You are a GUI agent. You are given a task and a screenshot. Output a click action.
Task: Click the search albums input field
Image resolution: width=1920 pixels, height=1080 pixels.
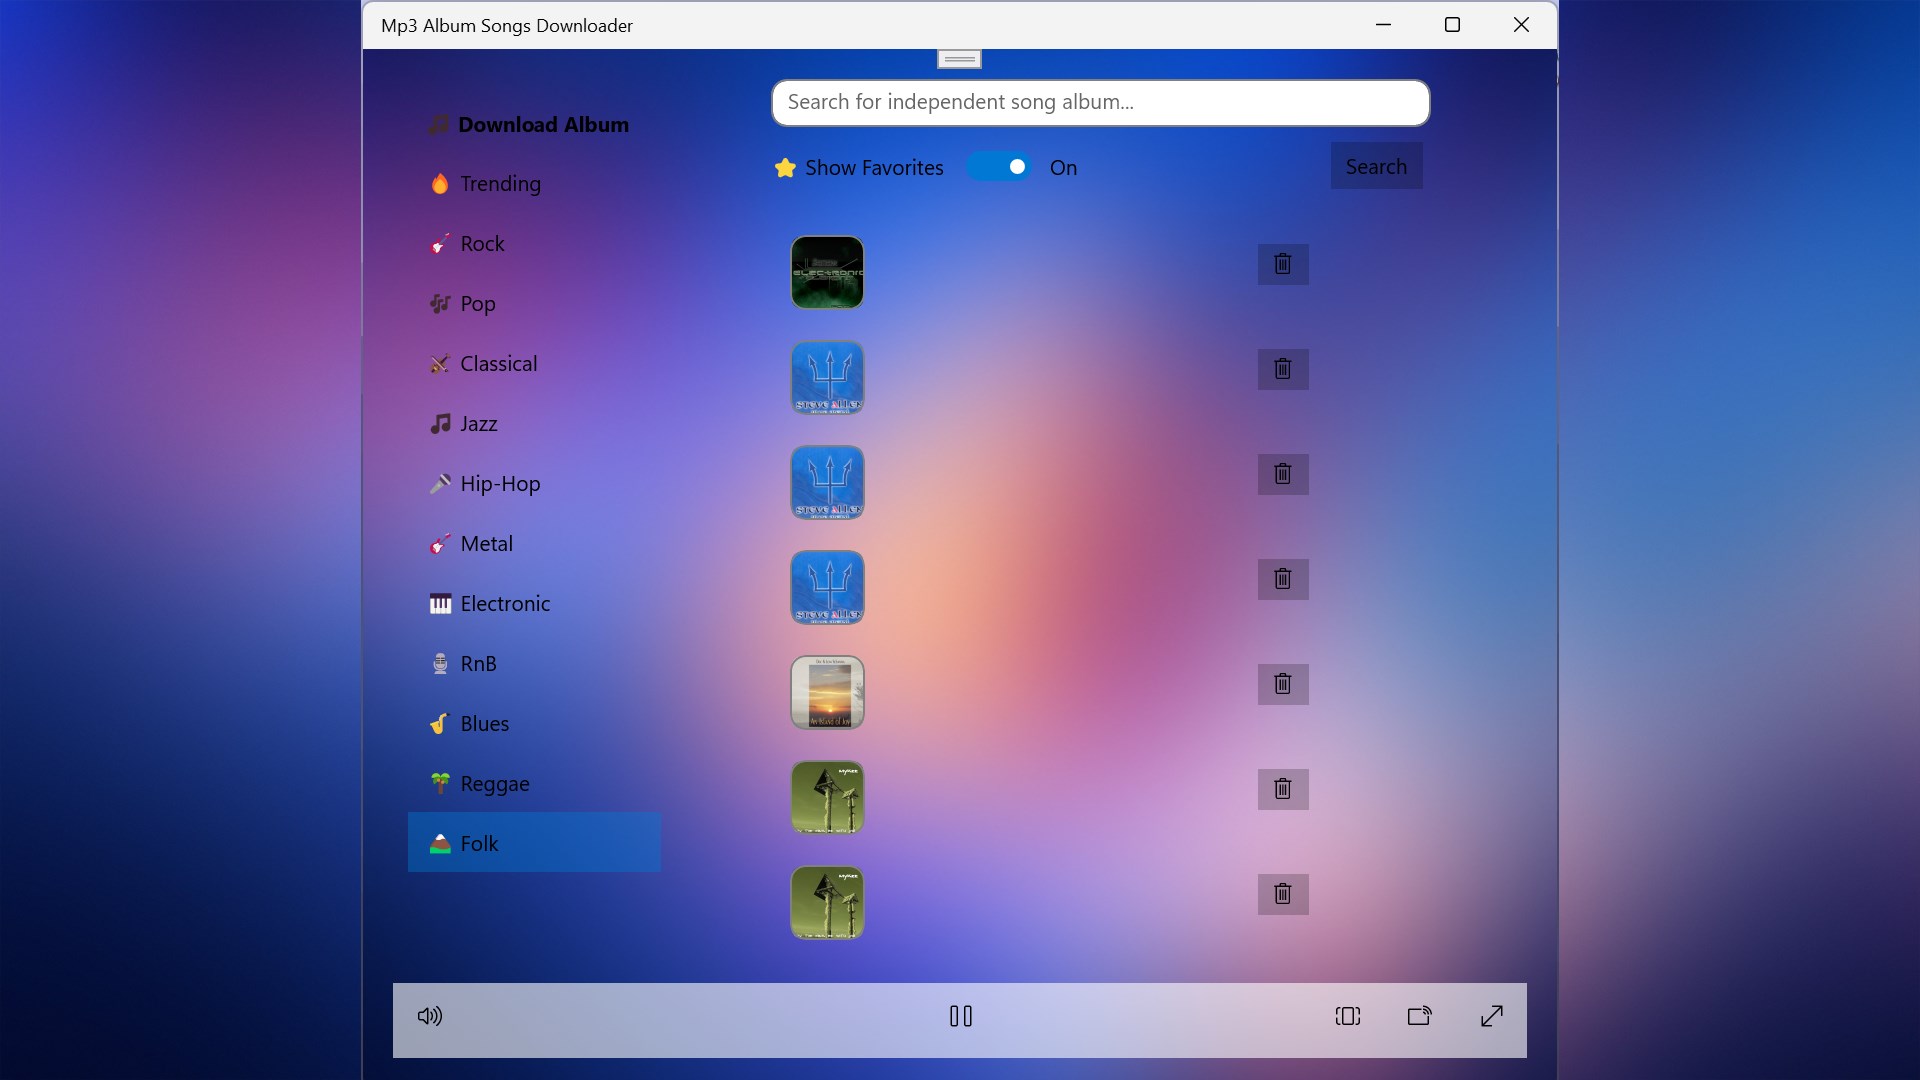pyautogui.click(x=1100, y=102)
